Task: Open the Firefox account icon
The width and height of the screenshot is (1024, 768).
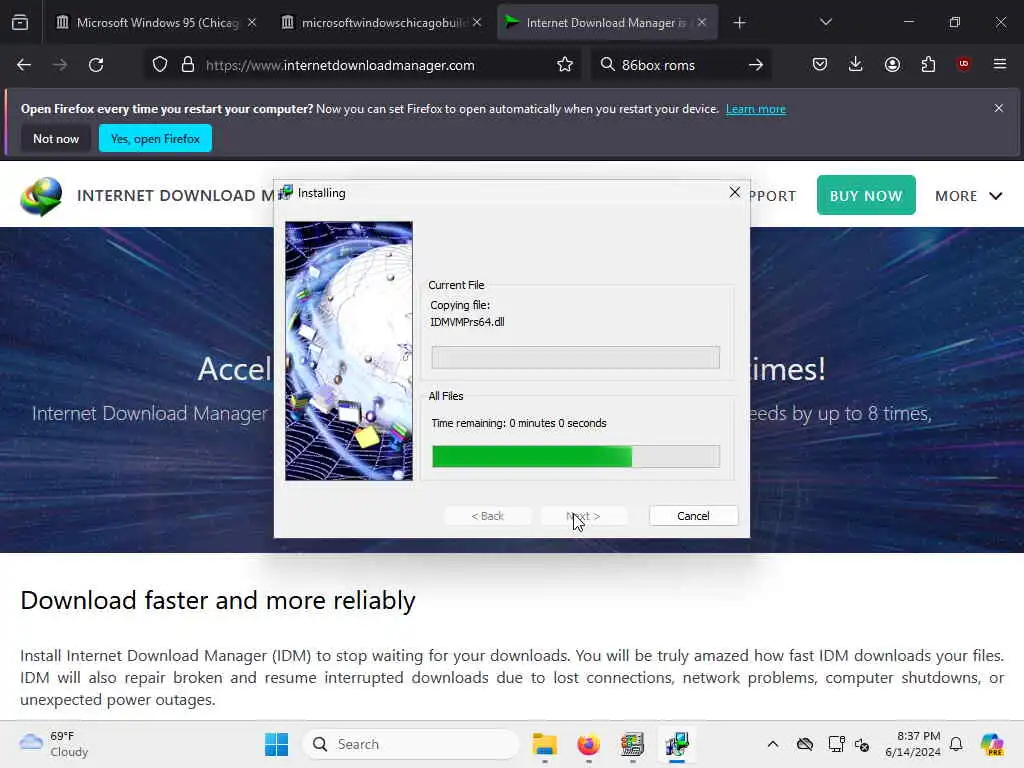Action: point(892,64)
